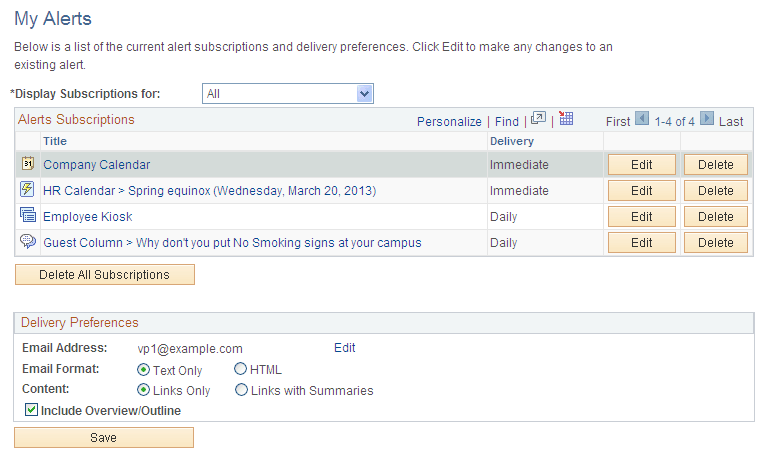The width and height of the screenshot is (761, 453).
Task: Click the Guest Column speech bubble icon
Action: (x=27, y=242)
